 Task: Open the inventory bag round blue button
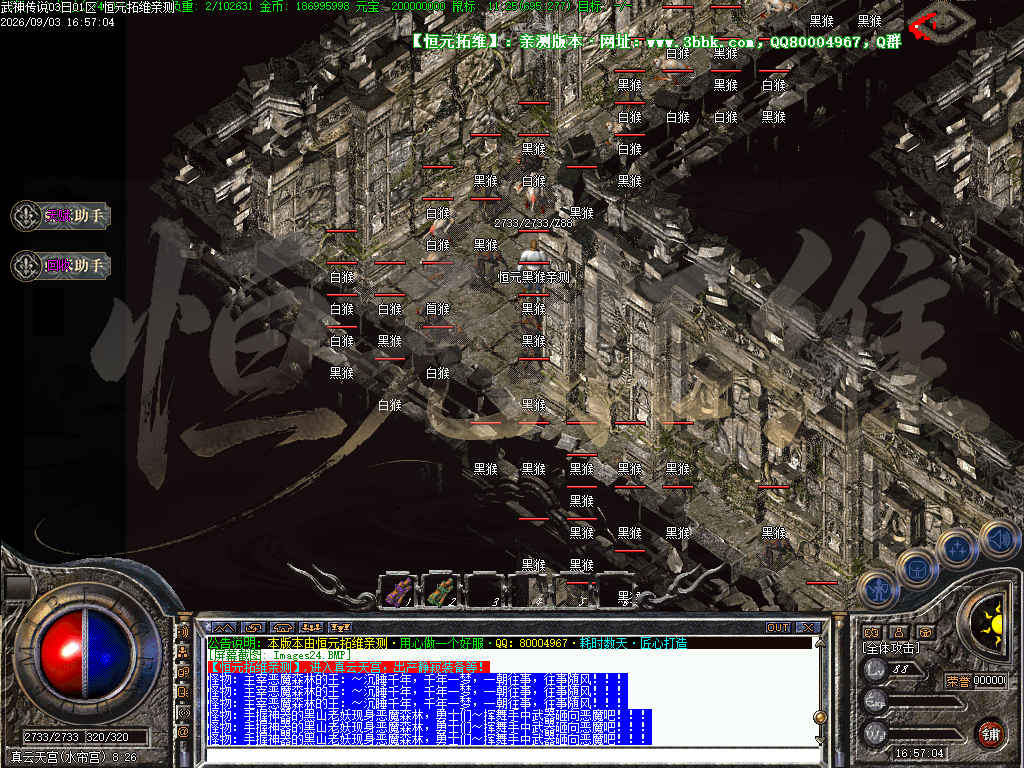918,568
